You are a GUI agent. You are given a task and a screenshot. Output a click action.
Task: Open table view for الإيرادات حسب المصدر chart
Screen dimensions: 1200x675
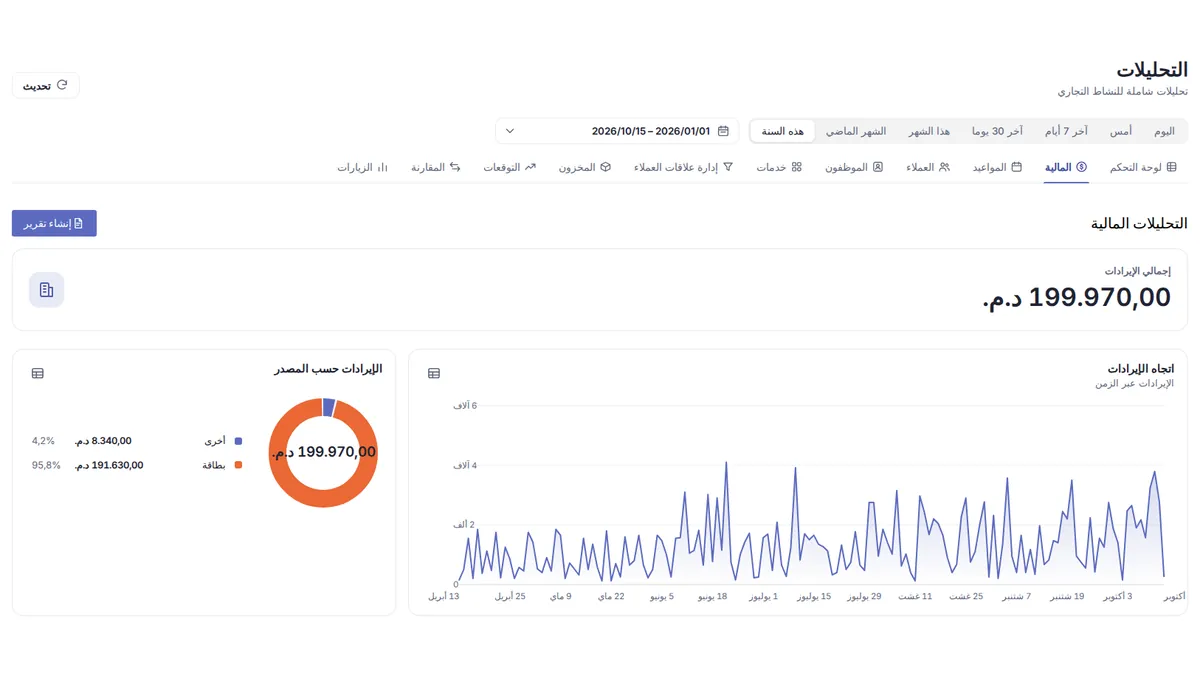pyautogui.click(x=38, y=373)
